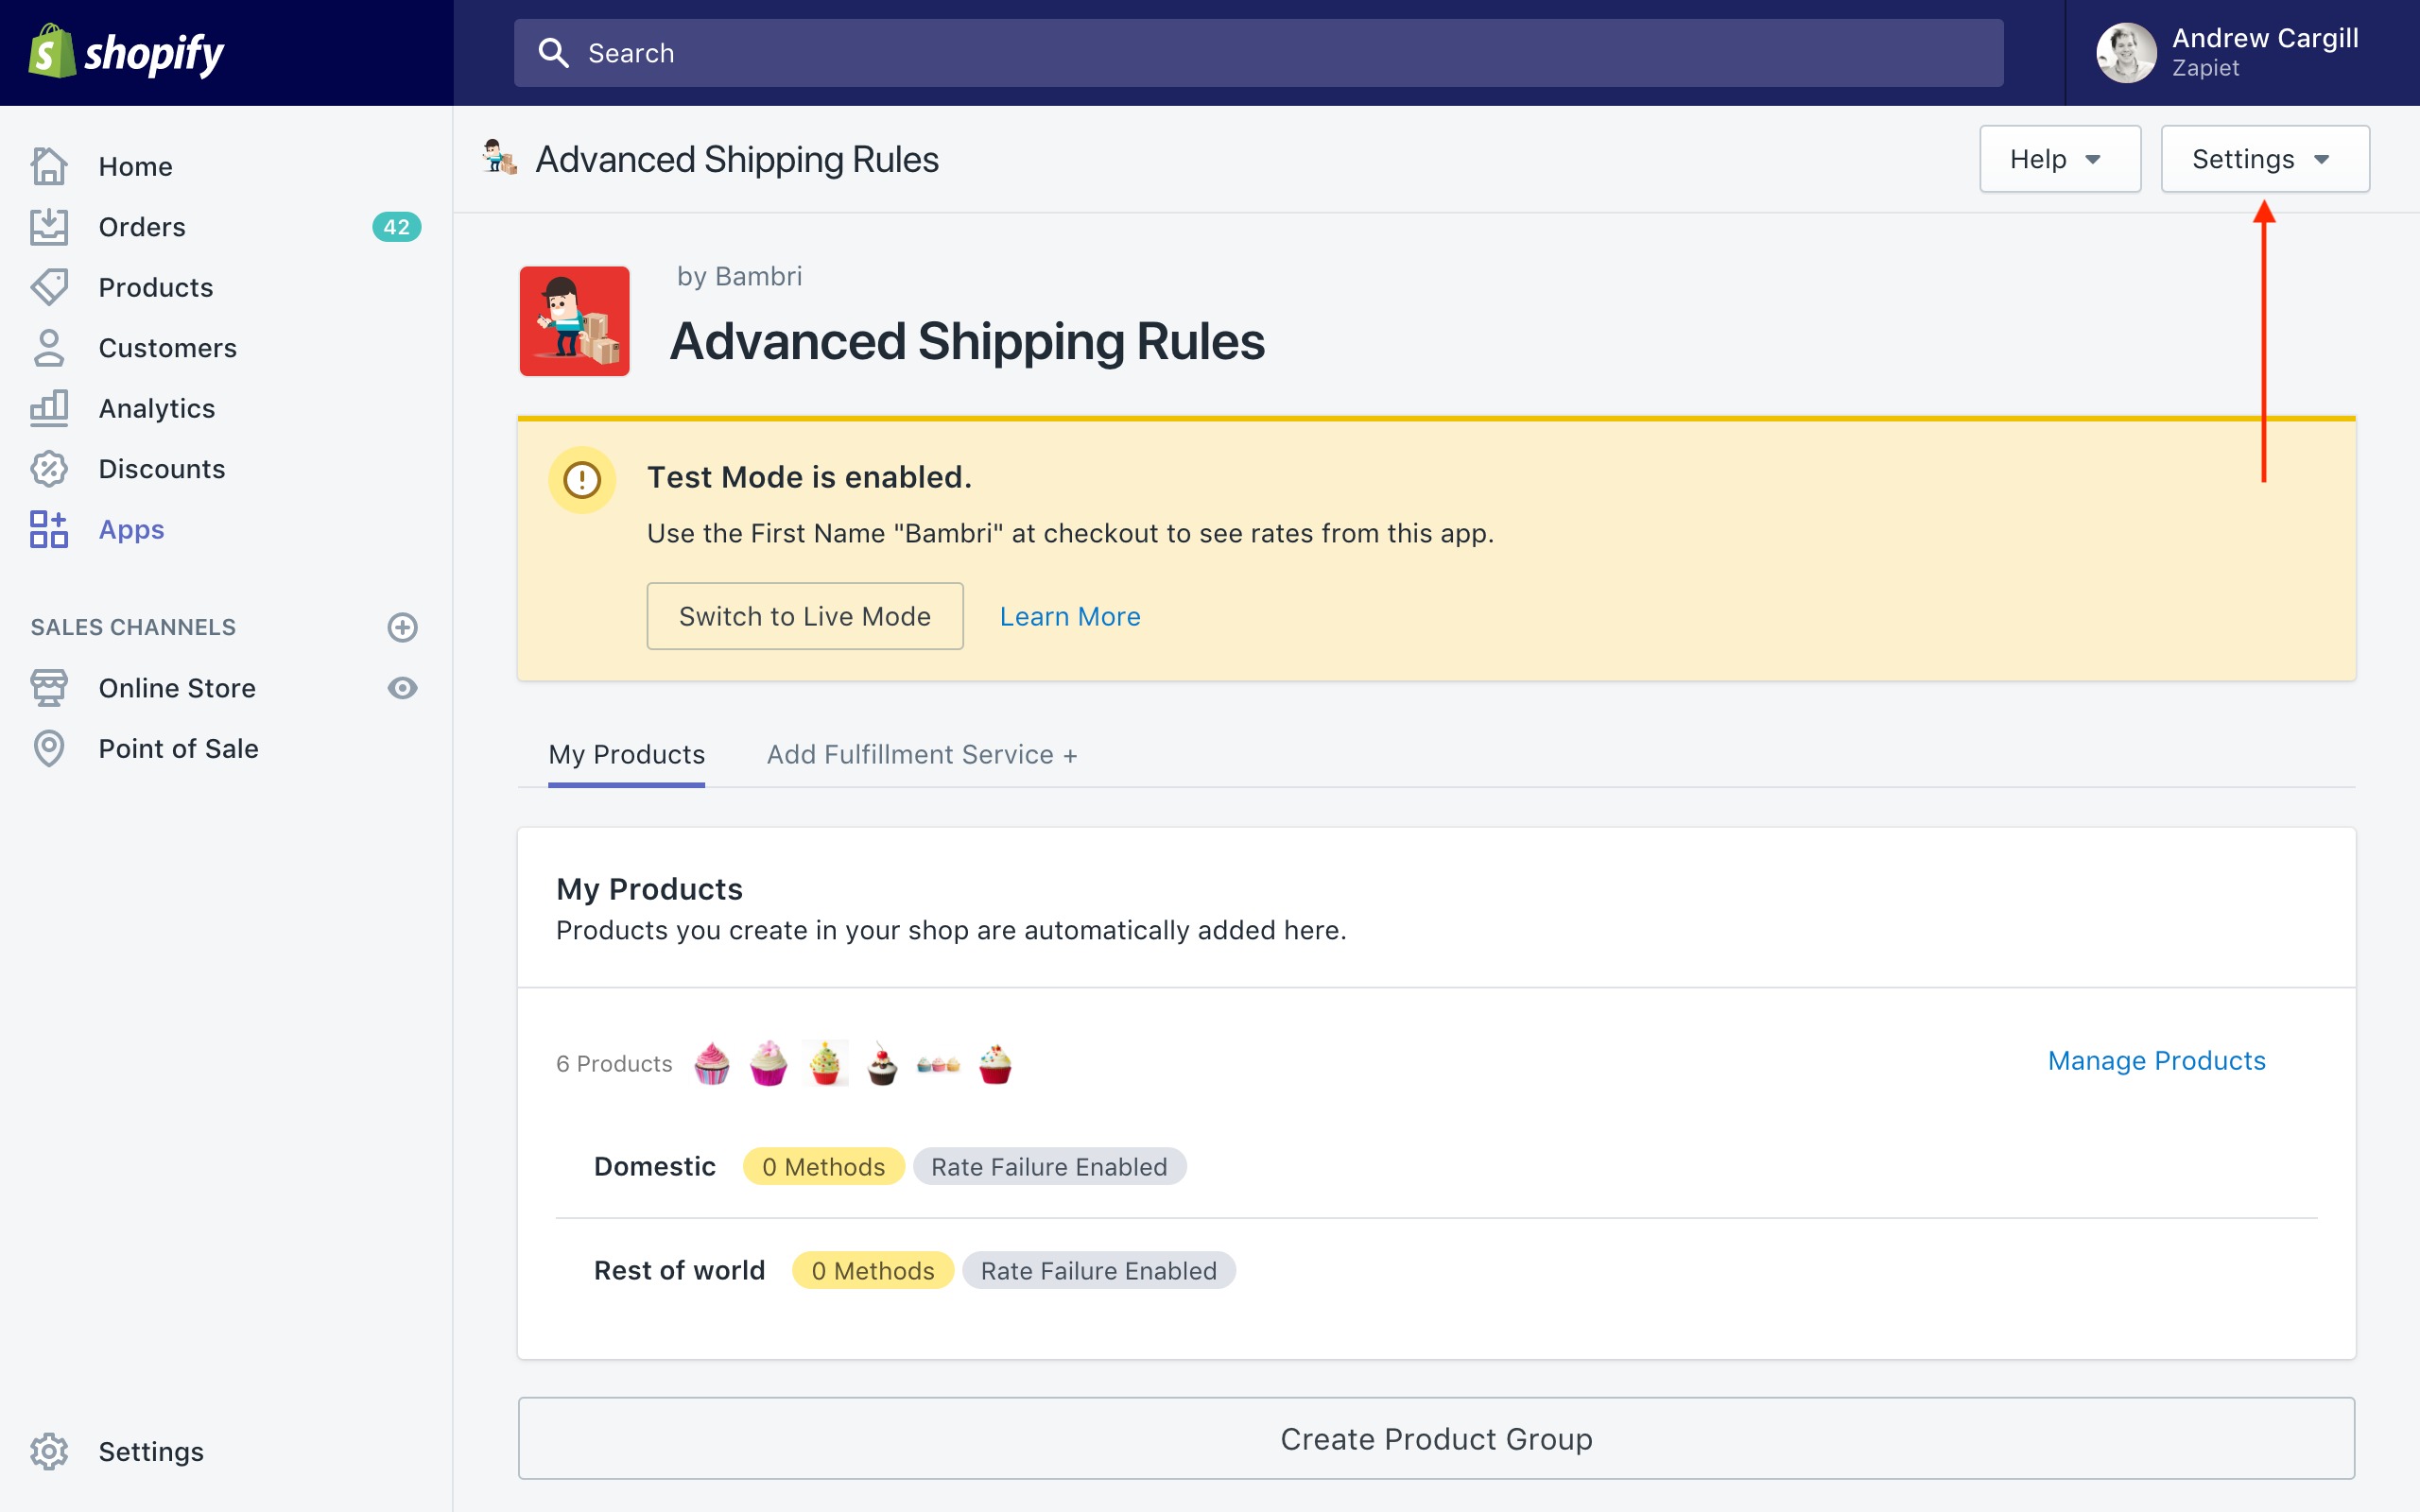Viewport: 2420px width, 1512px height.
Task: Click the large red app logo
Action: click(x=575, y=321)
